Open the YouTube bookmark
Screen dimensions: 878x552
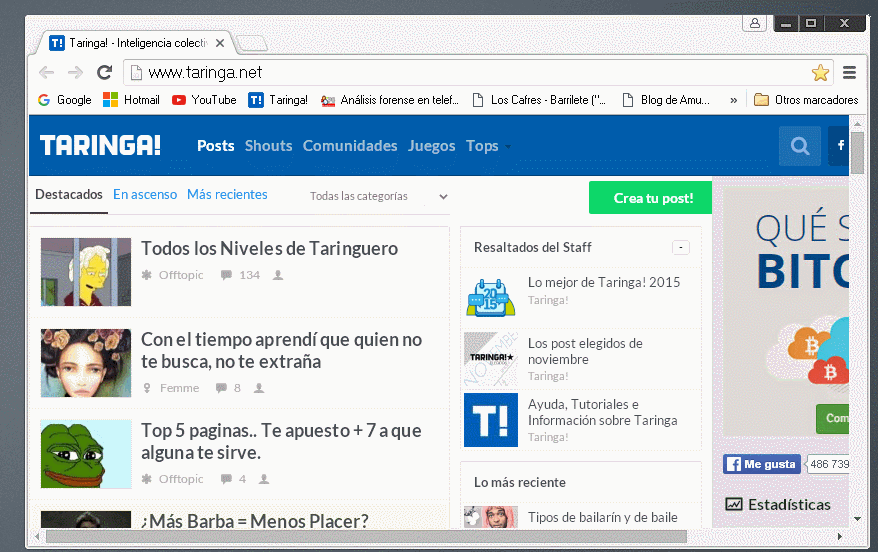pyautogui.click(x=204, y=100)
